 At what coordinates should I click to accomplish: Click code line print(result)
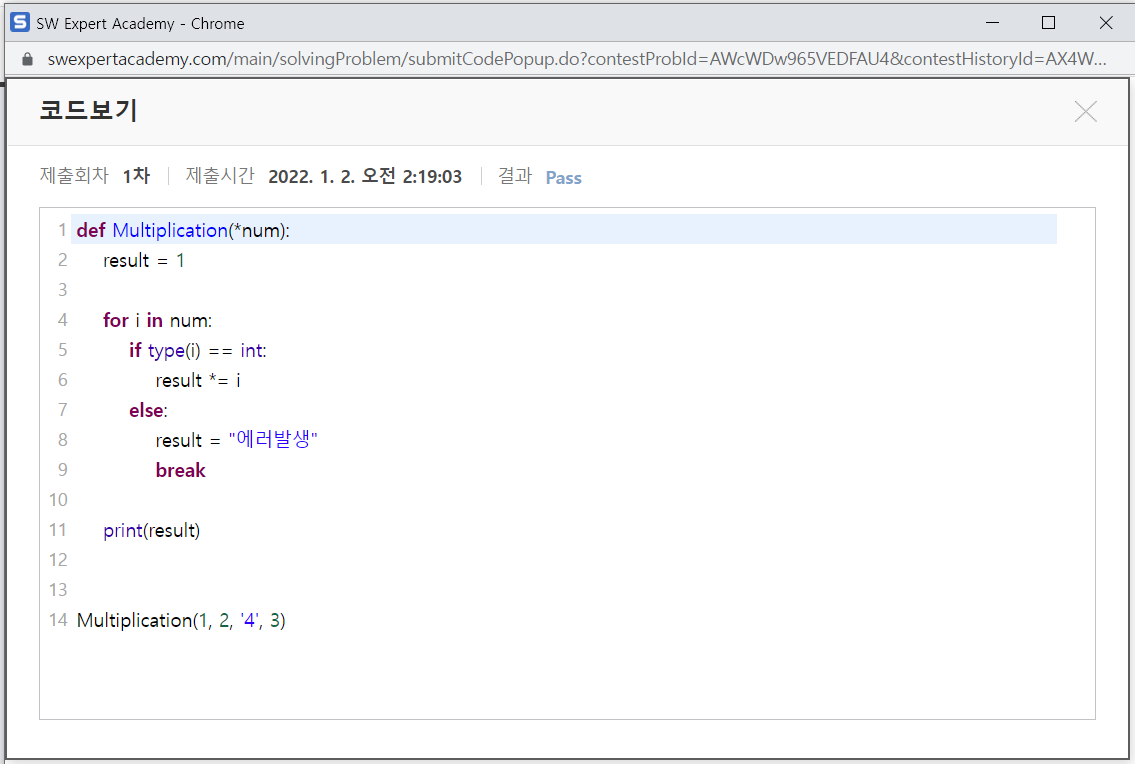(151, 530)
